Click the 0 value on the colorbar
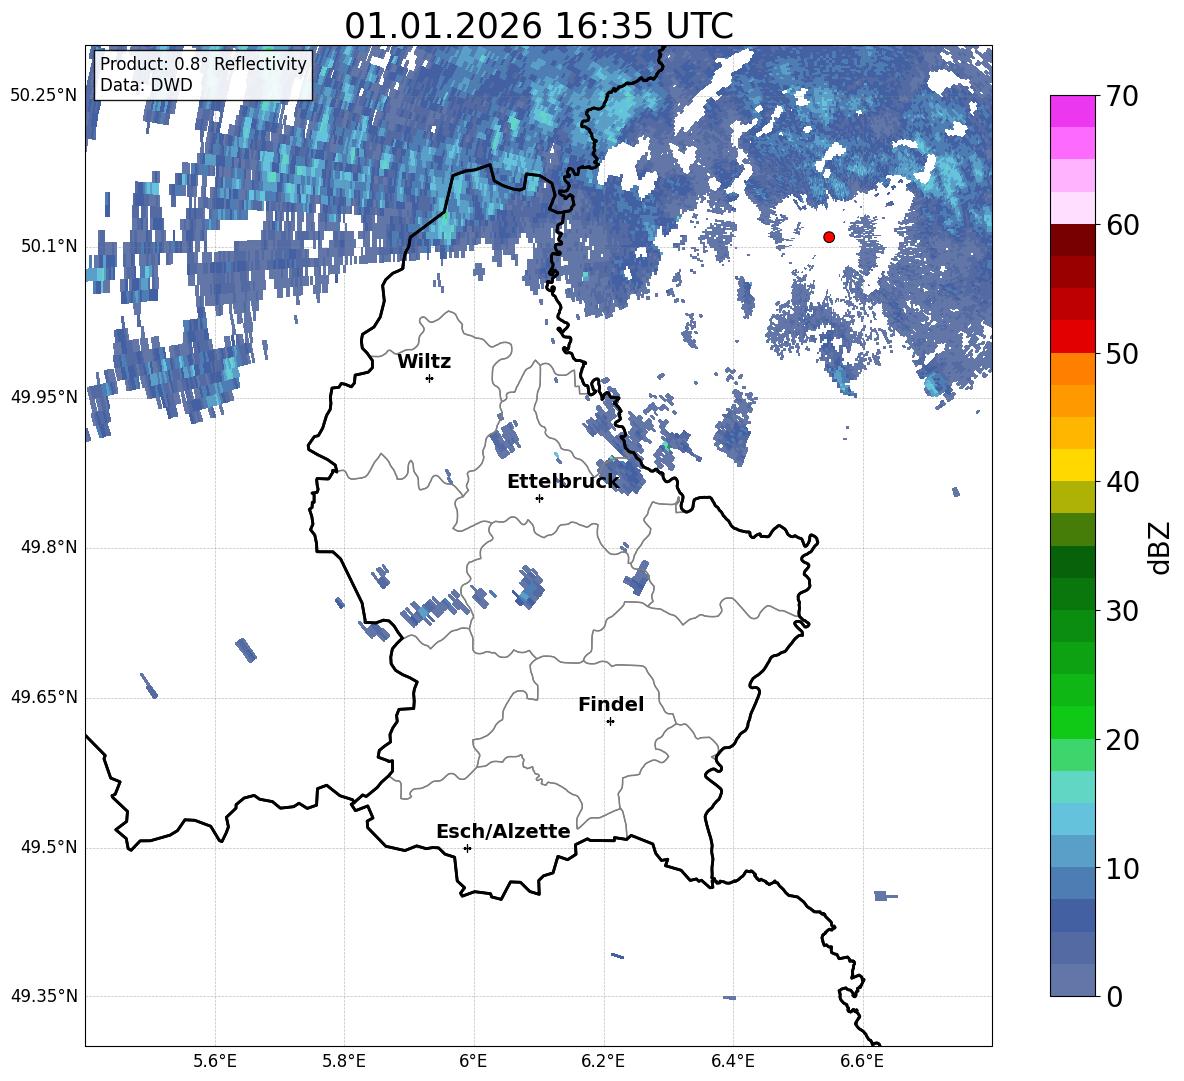This screenshot has height=1081, width=1184. (x=1114, y=996)
